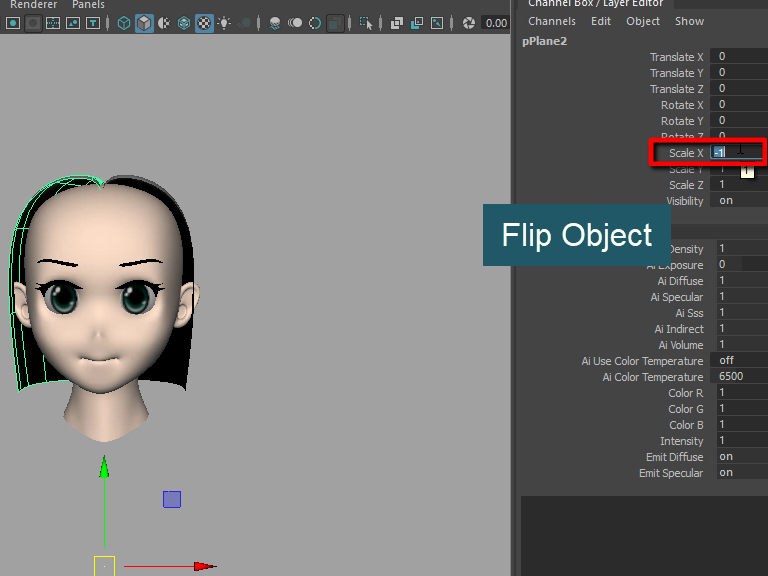Click the safe title T icon
This screenshot has height=576, width=768.
point(92,23)
